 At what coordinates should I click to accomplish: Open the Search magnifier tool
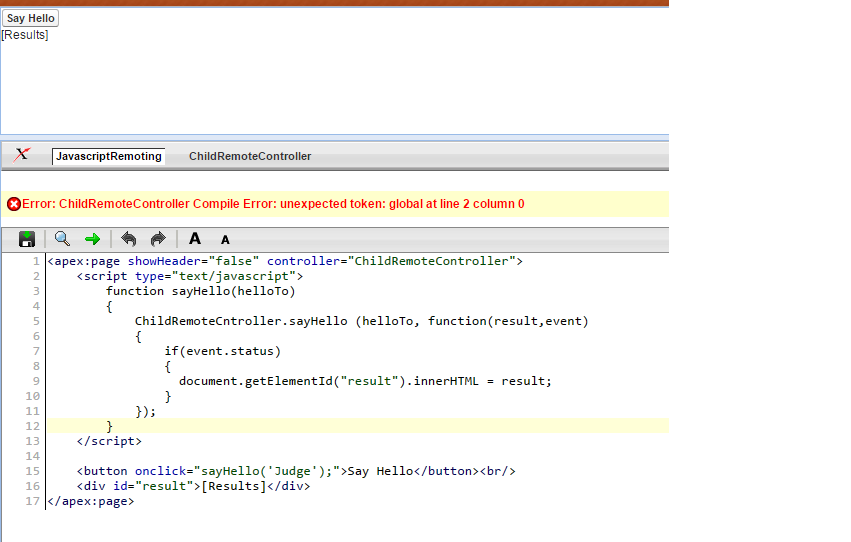[62, 239]
